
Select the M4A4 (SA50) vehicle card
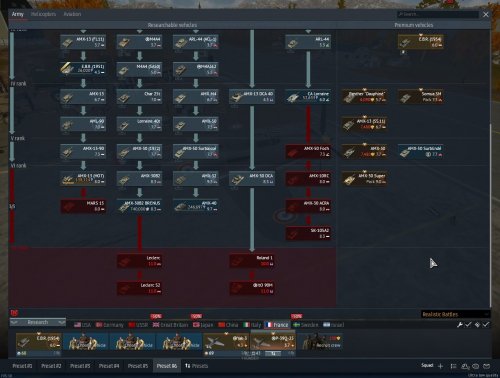coord(140,69)
